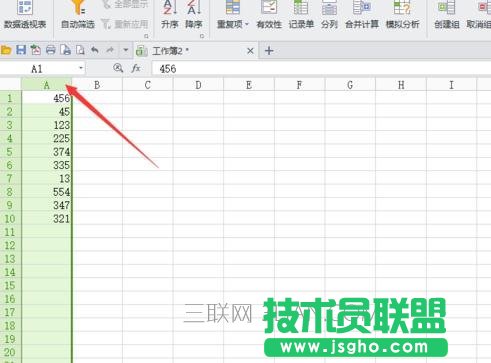Click 分列 text to columns
Image resolution: width=491 pixels, height=363 pixels.
pyautogui.click(x=329, y=15)
